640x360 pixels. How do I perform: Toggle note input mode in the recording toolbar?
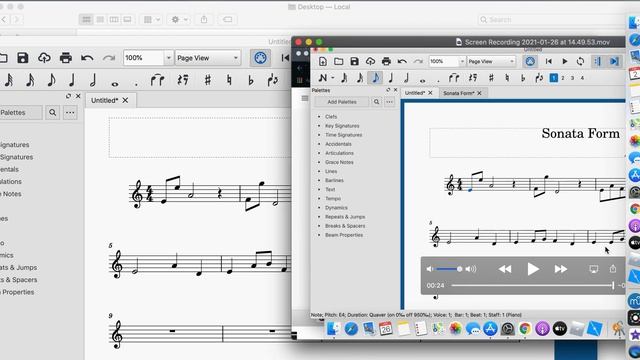click(x=322, y=78)
